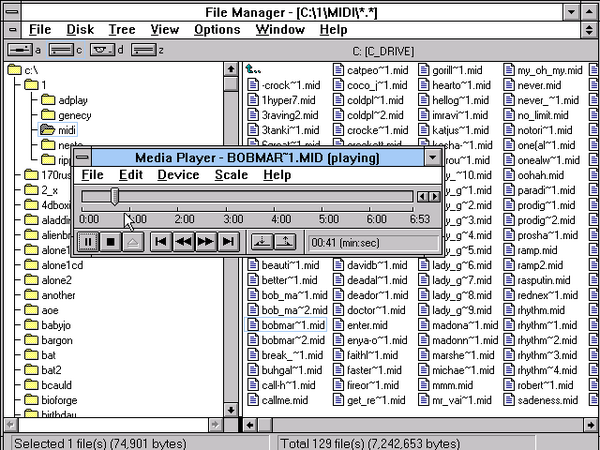The image size is (600, 450).
Task: Open the C:\1\MIDI document window control menu
Action: pyautogui.click(x=12, y=29)
